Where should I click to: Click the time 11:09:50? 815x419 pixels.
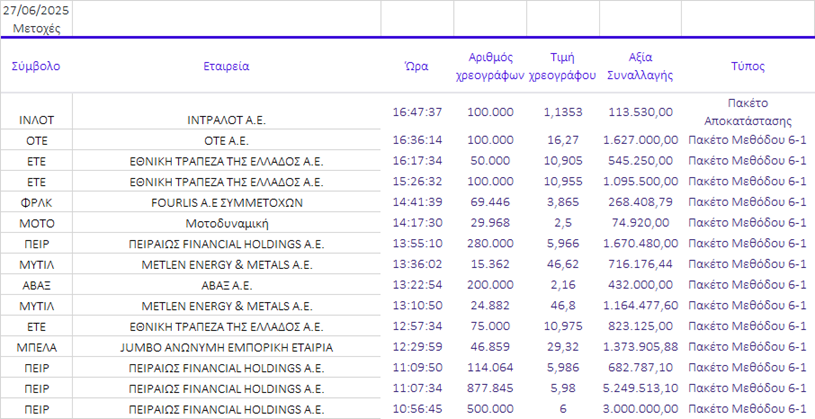[417, 368]
